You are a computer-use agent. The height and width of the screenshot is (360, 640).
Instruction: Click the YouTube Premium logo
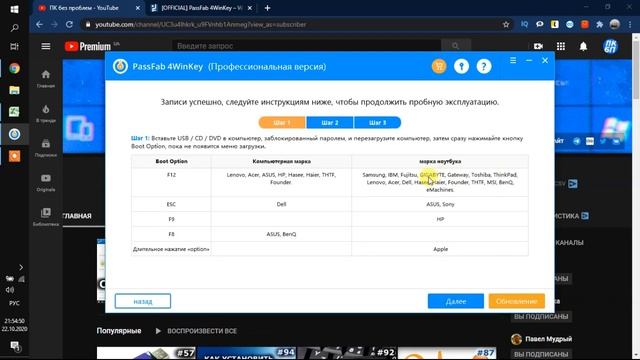click(88, 46)
